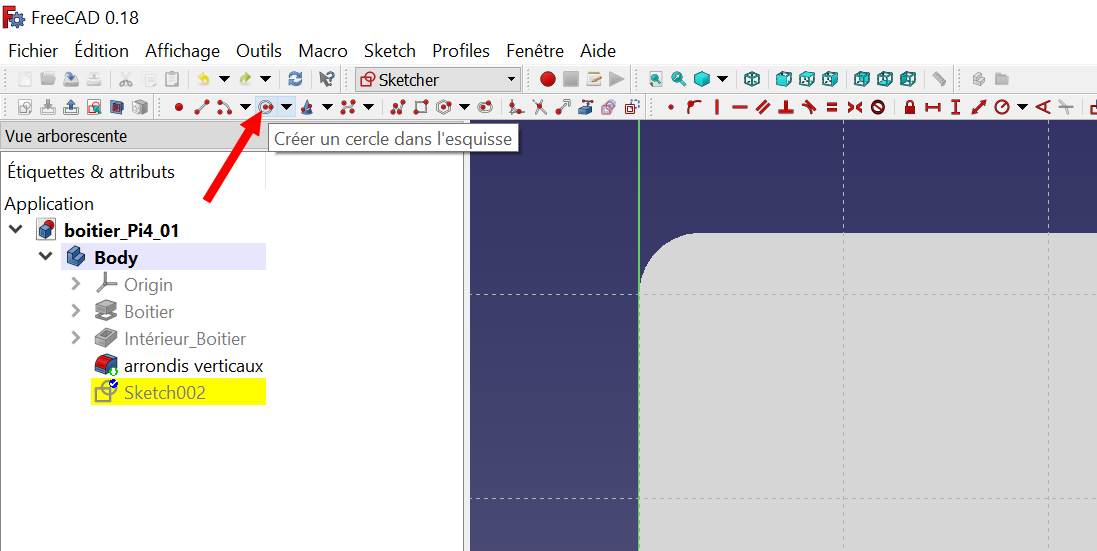Viewport: 1097px width, 551px height.
Task: Open the Fichier menu
Action: (x=34, y=51)
